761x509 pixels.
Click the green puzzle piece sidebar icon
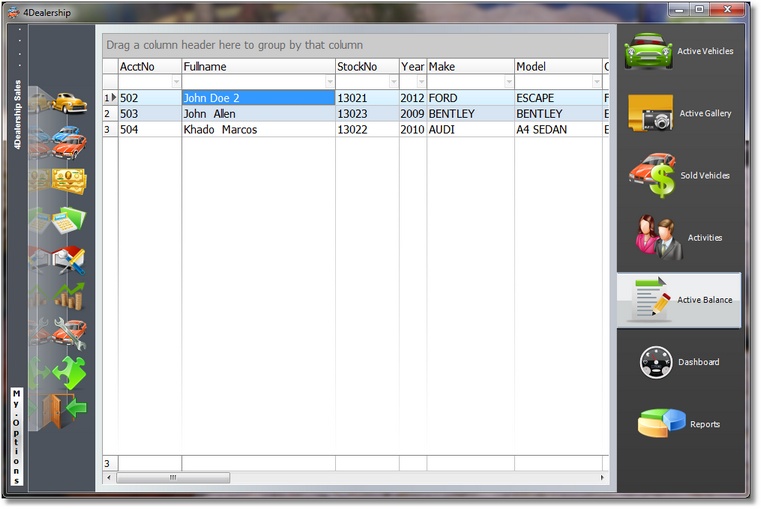pyautogui.click(x=68, y=372)
